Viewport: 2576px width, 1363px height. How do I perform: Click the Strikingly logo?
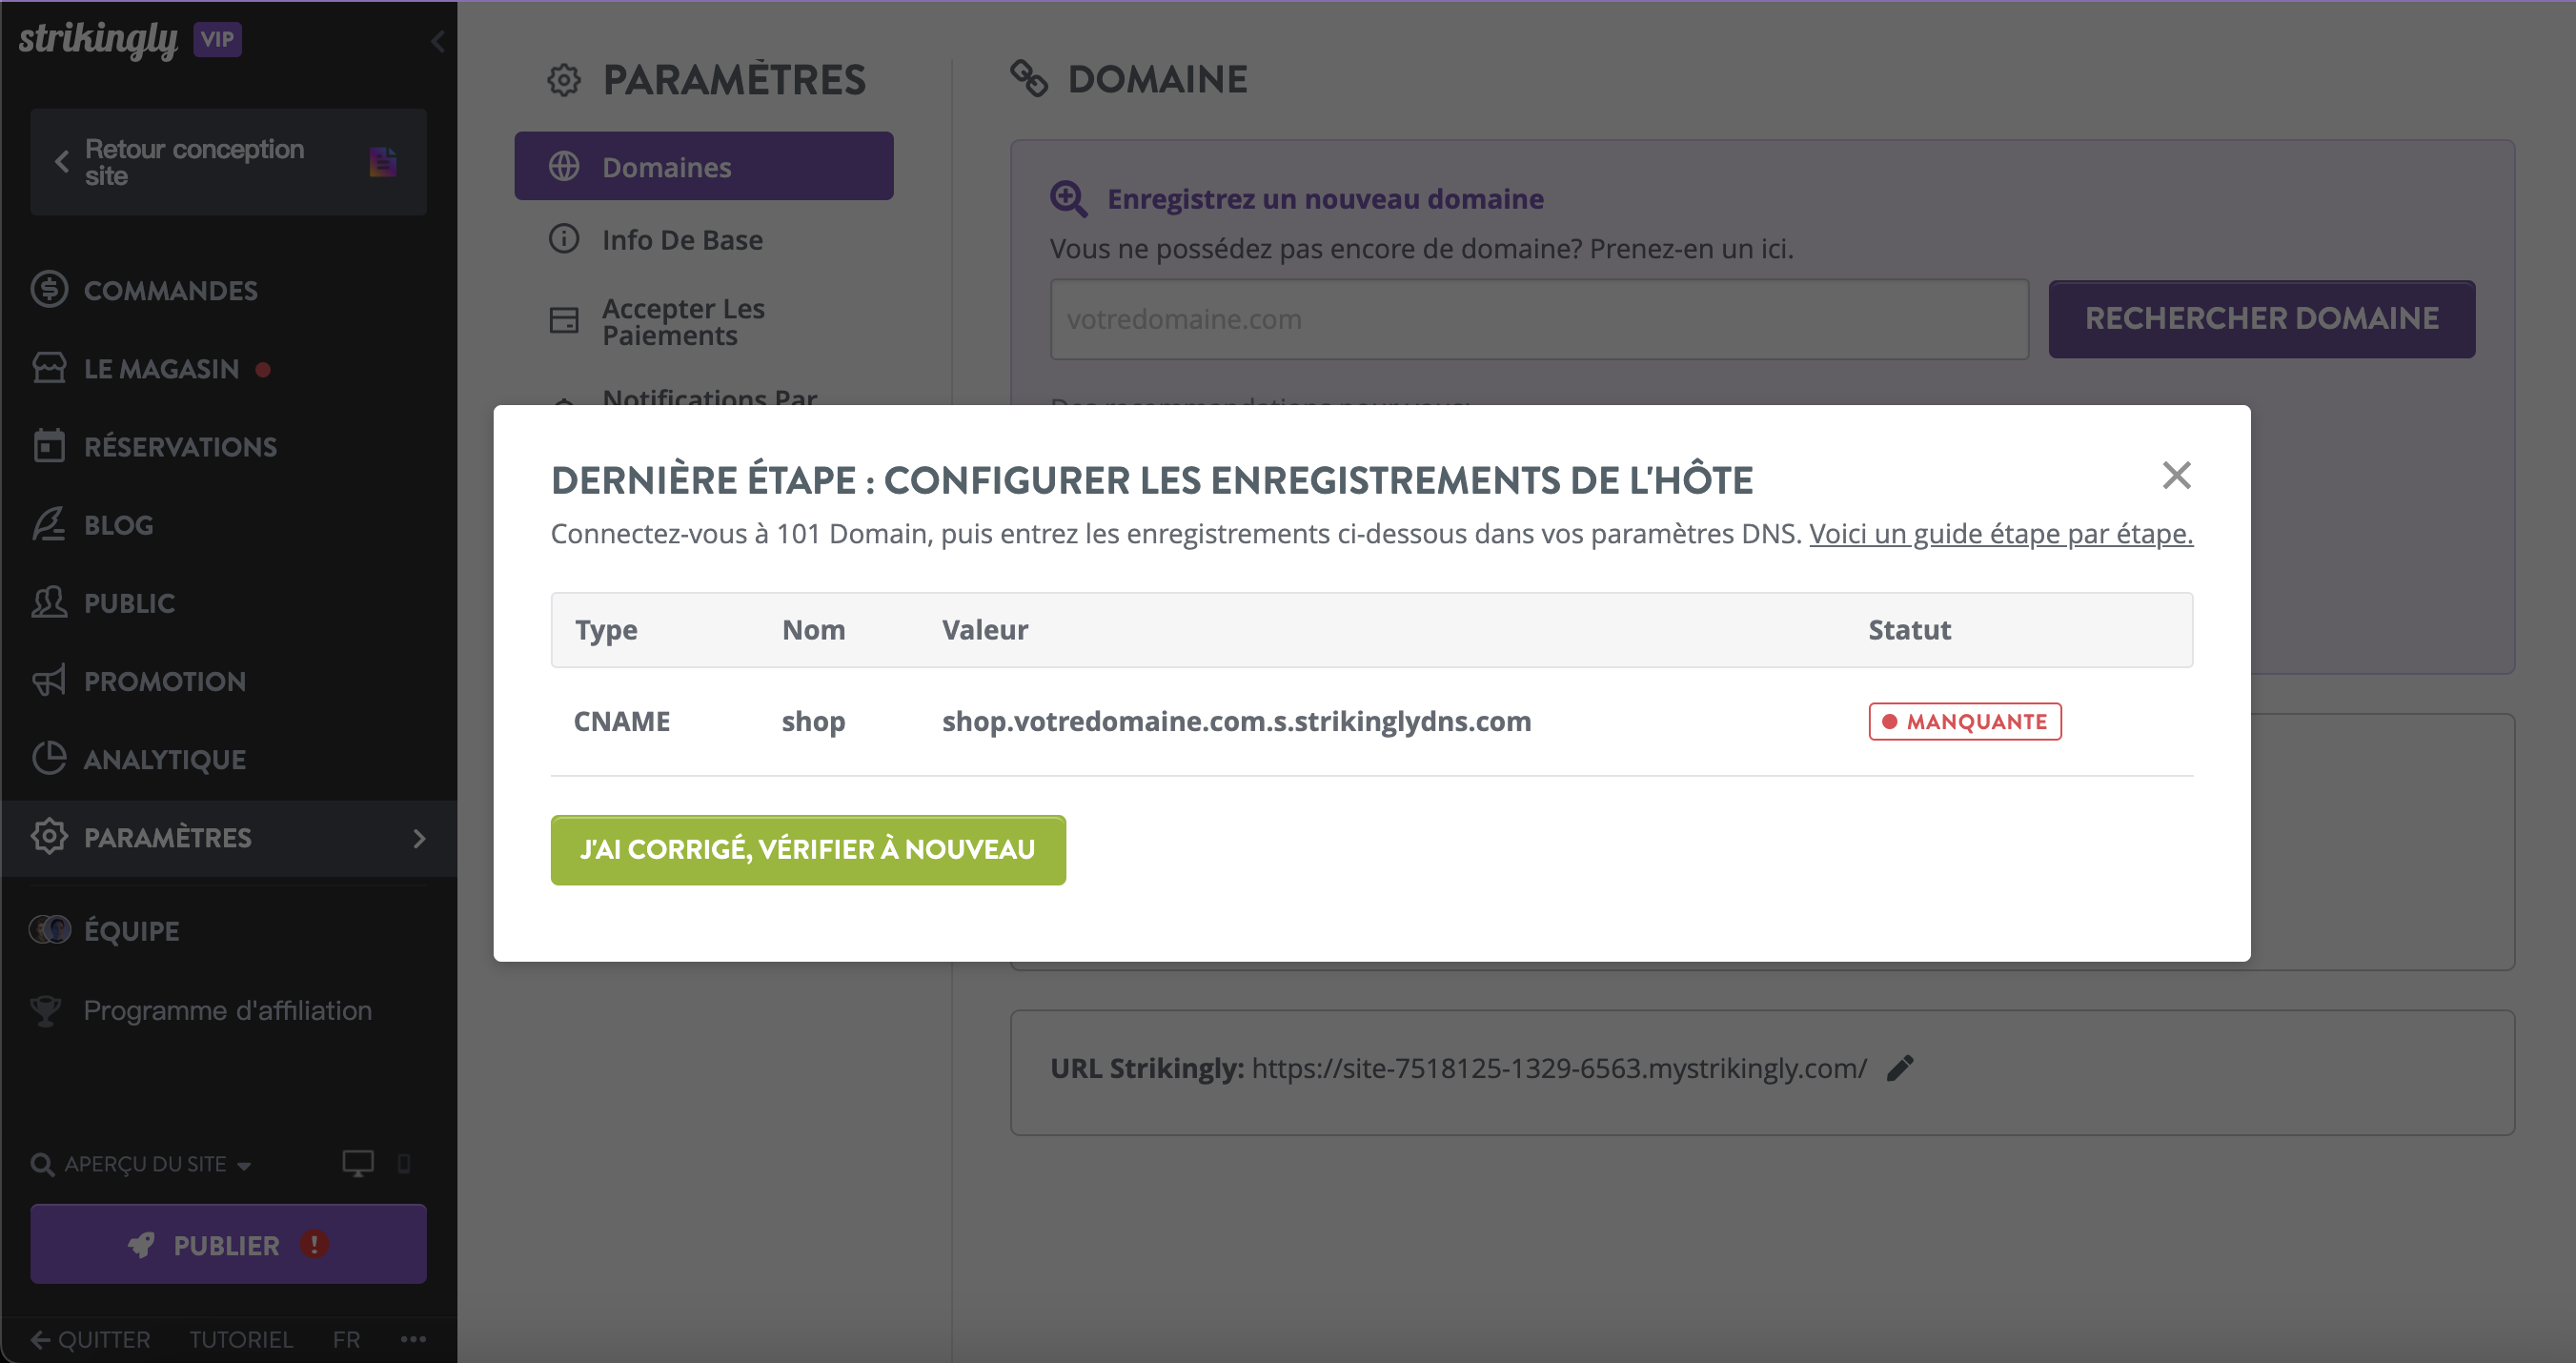tap(98, 39)
